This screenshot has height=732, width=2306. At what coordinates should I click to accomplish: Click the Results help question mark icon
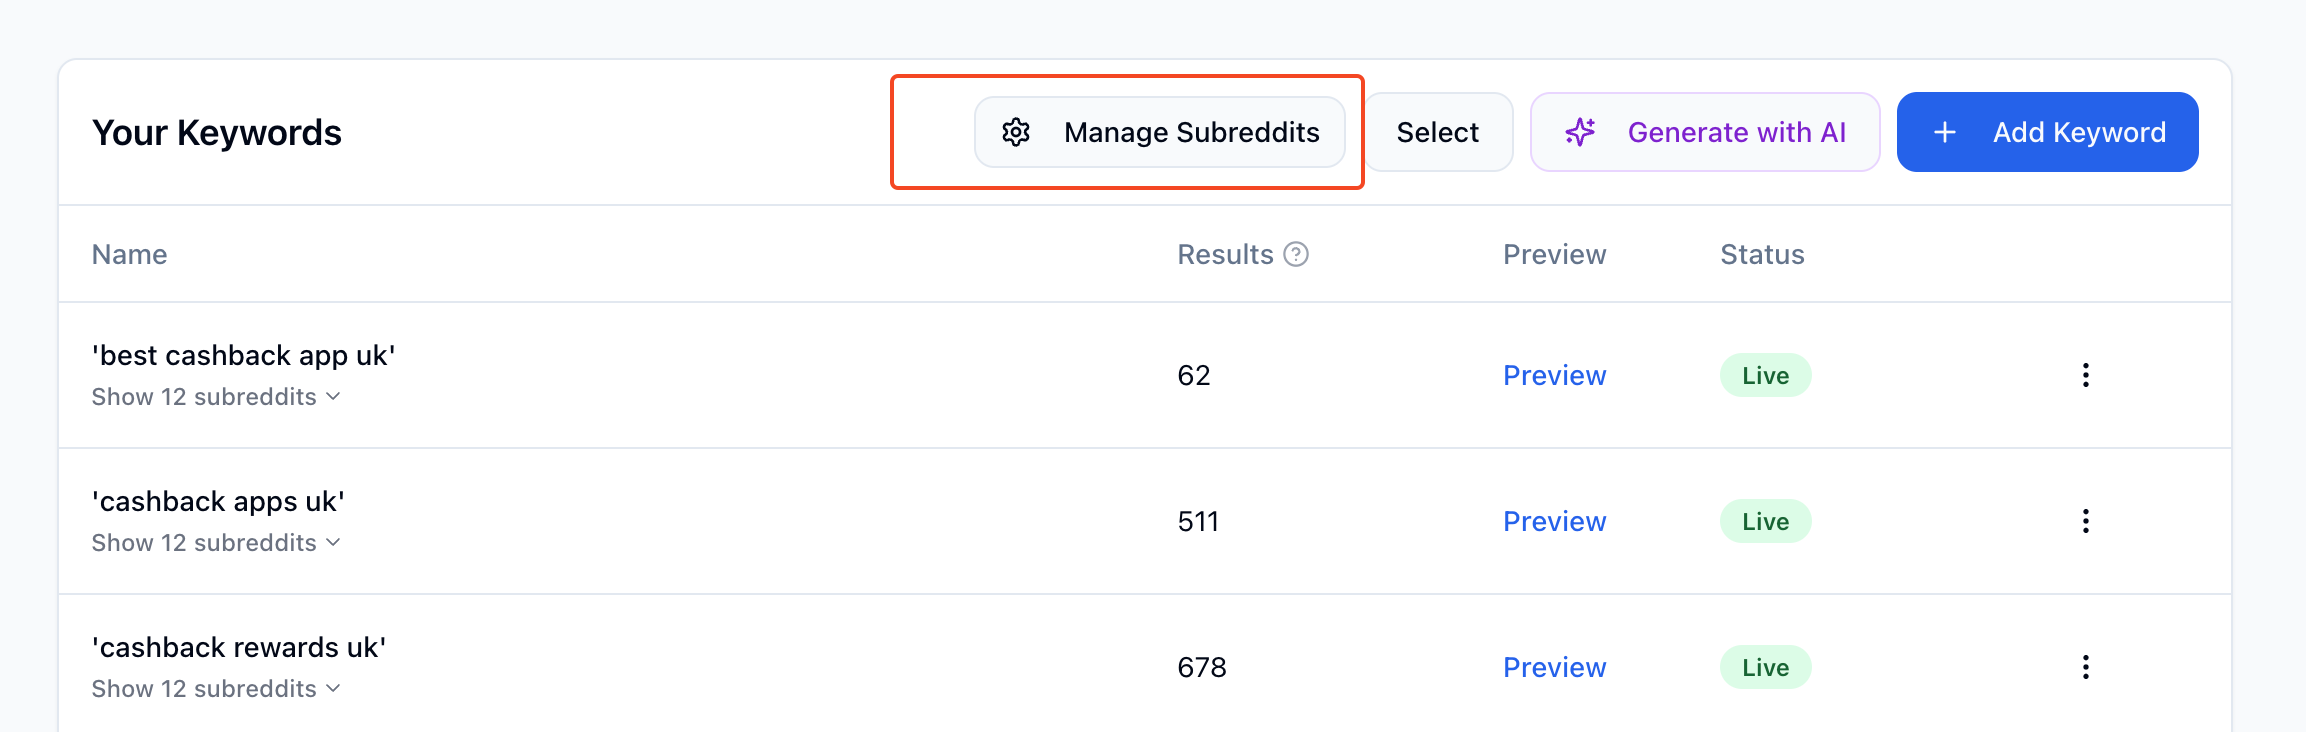[x=1296, y=254]
